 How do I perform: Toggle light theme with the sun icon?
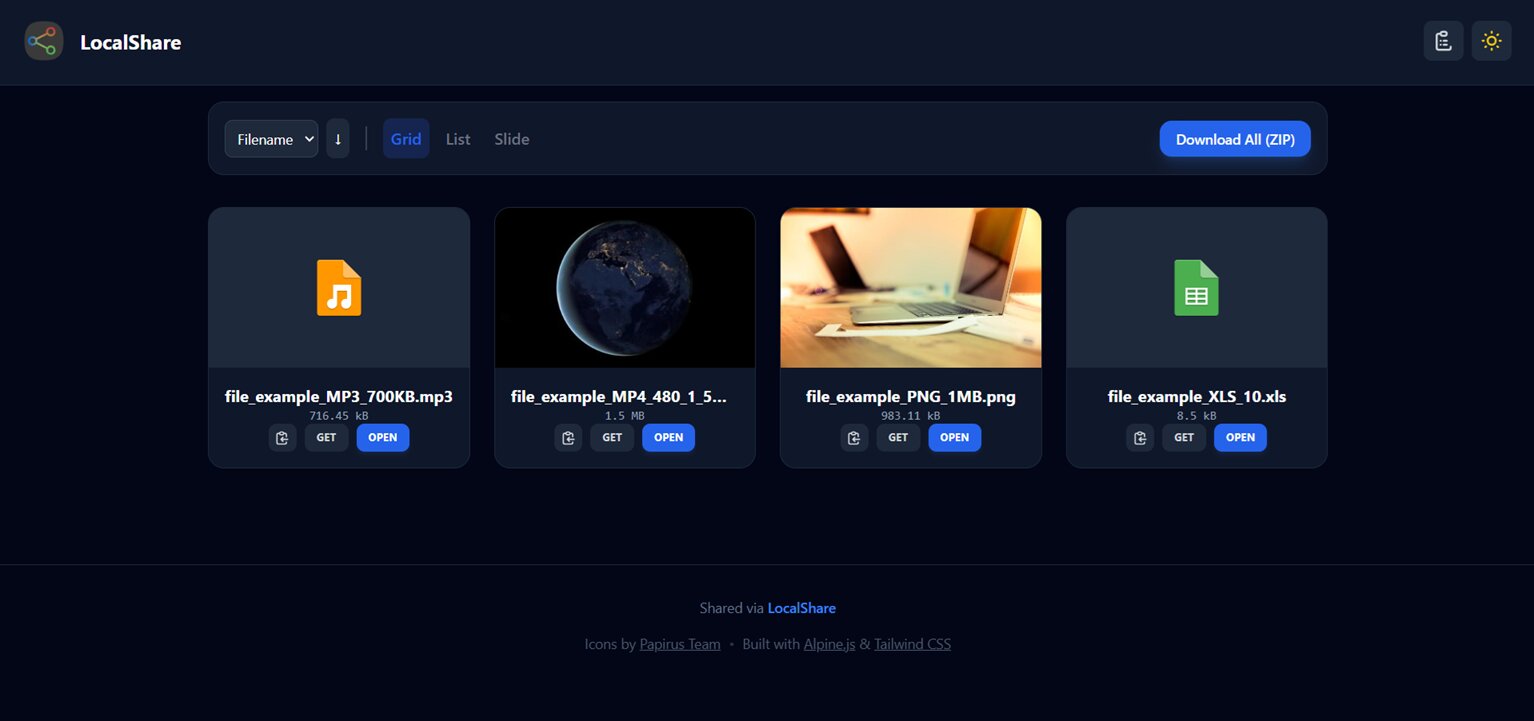(x=1491, y=41)
